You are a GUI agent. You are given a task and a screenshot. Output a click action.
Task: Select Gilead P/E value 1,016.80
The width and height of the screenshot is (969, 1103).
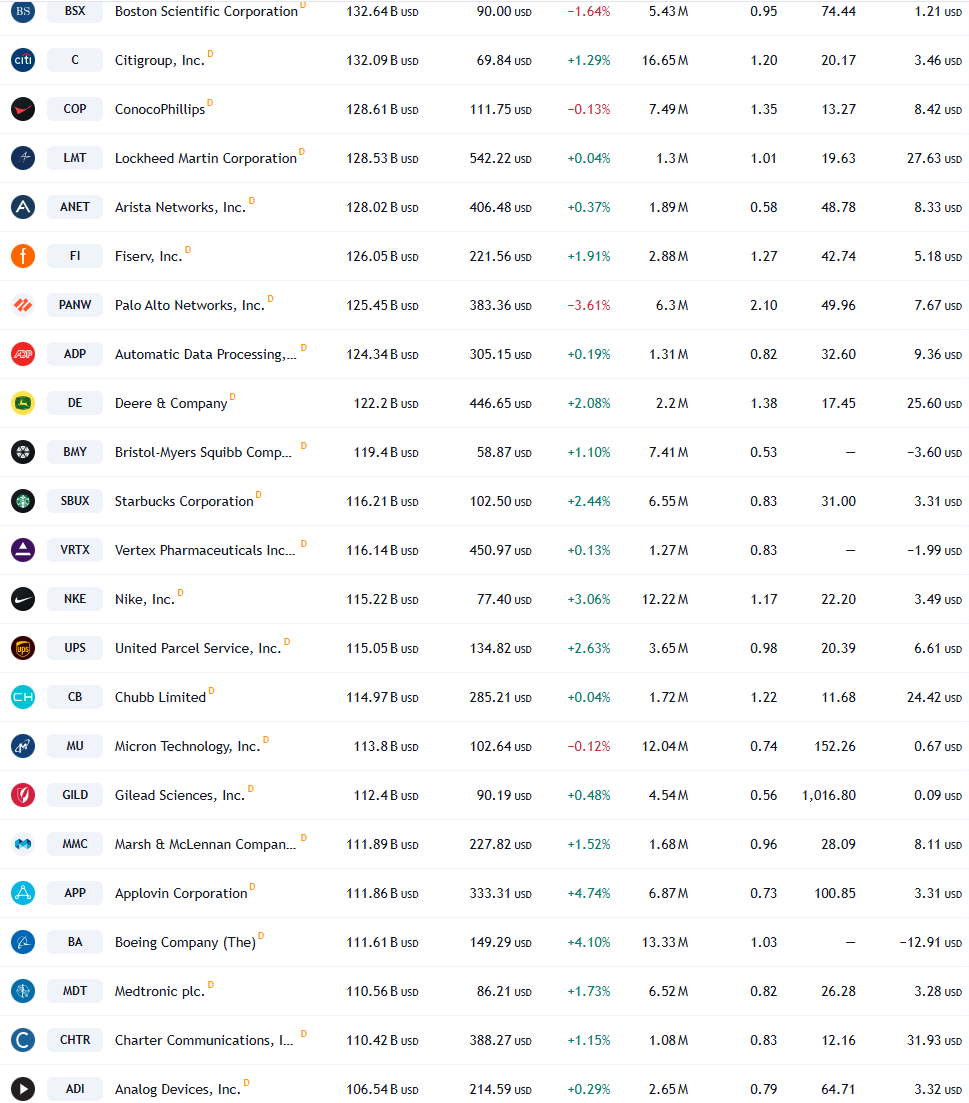pyautogui.click(x=828, y=796)
